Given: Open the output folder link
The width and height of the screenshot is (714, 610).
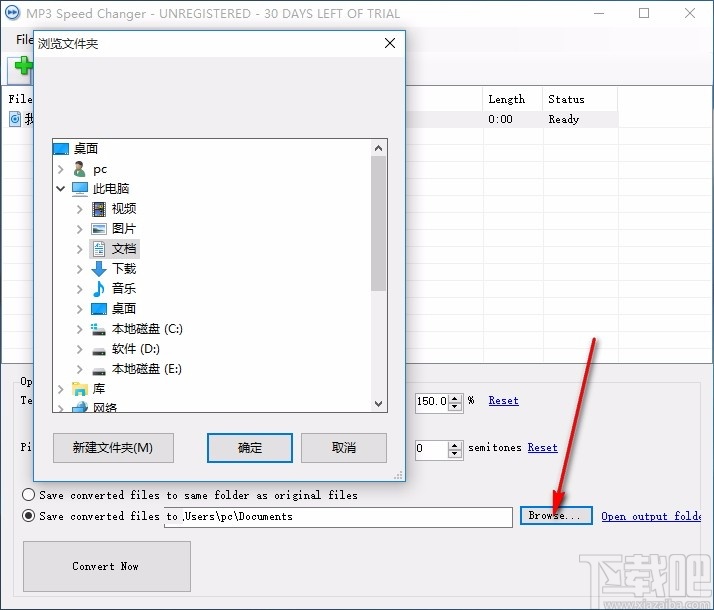Looking at the screenshot, I should coord(651,516).
